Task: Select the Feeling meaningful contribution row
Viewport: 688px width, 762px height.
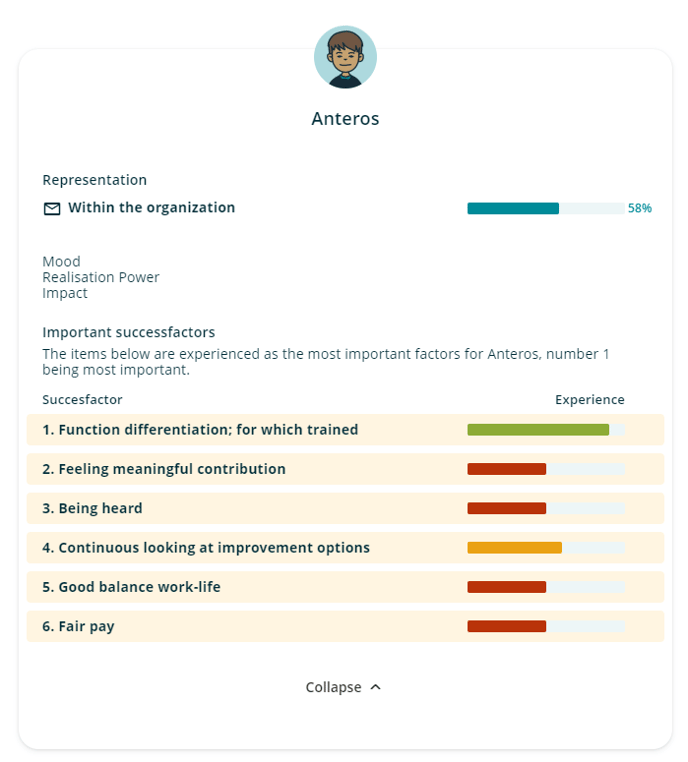Action: coord(345,469)
